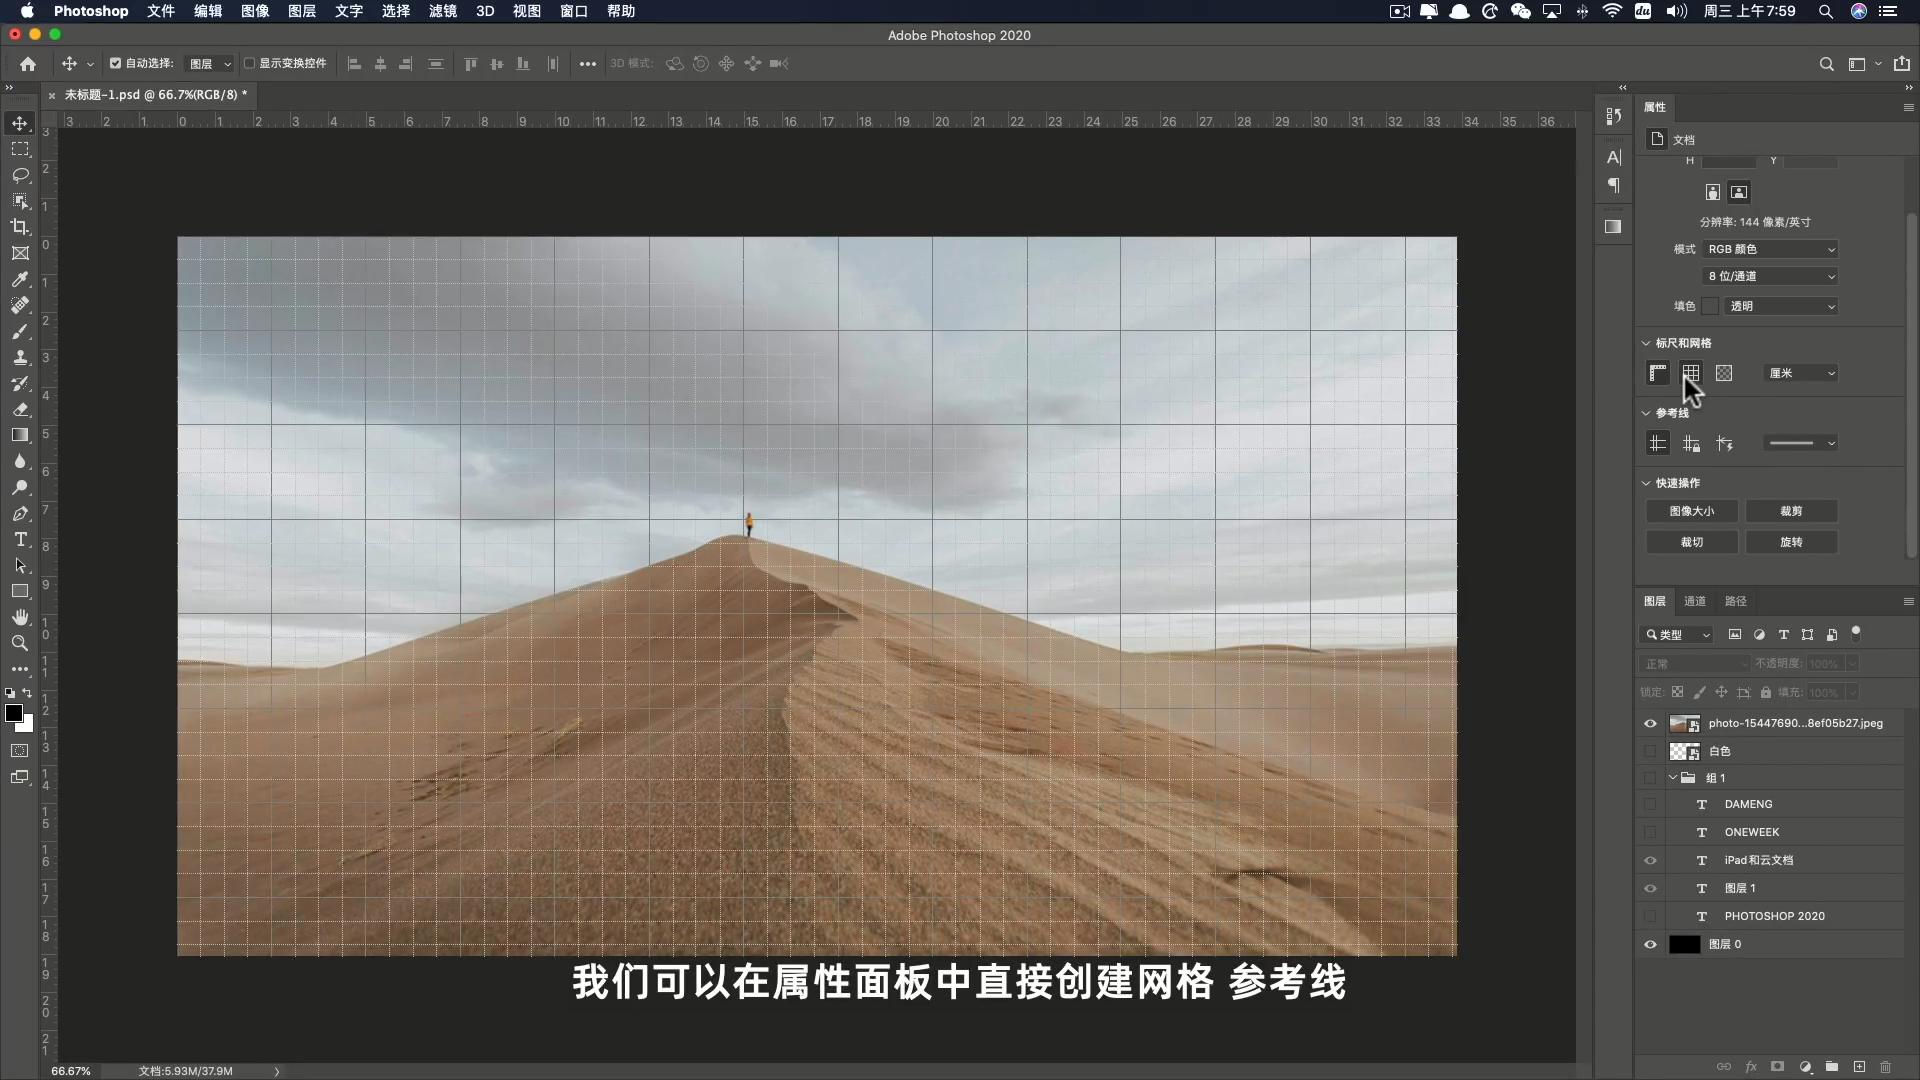The width and height of the screenshot is (1920, 1080).
Task: Open the 厘米 units dropdown
Action: (1801, 373)
